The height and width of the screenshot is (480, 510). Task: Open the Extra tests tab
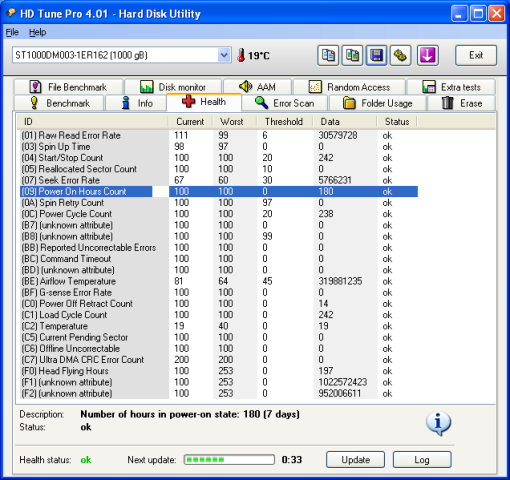pyautogui.click(x=451, y=87)
